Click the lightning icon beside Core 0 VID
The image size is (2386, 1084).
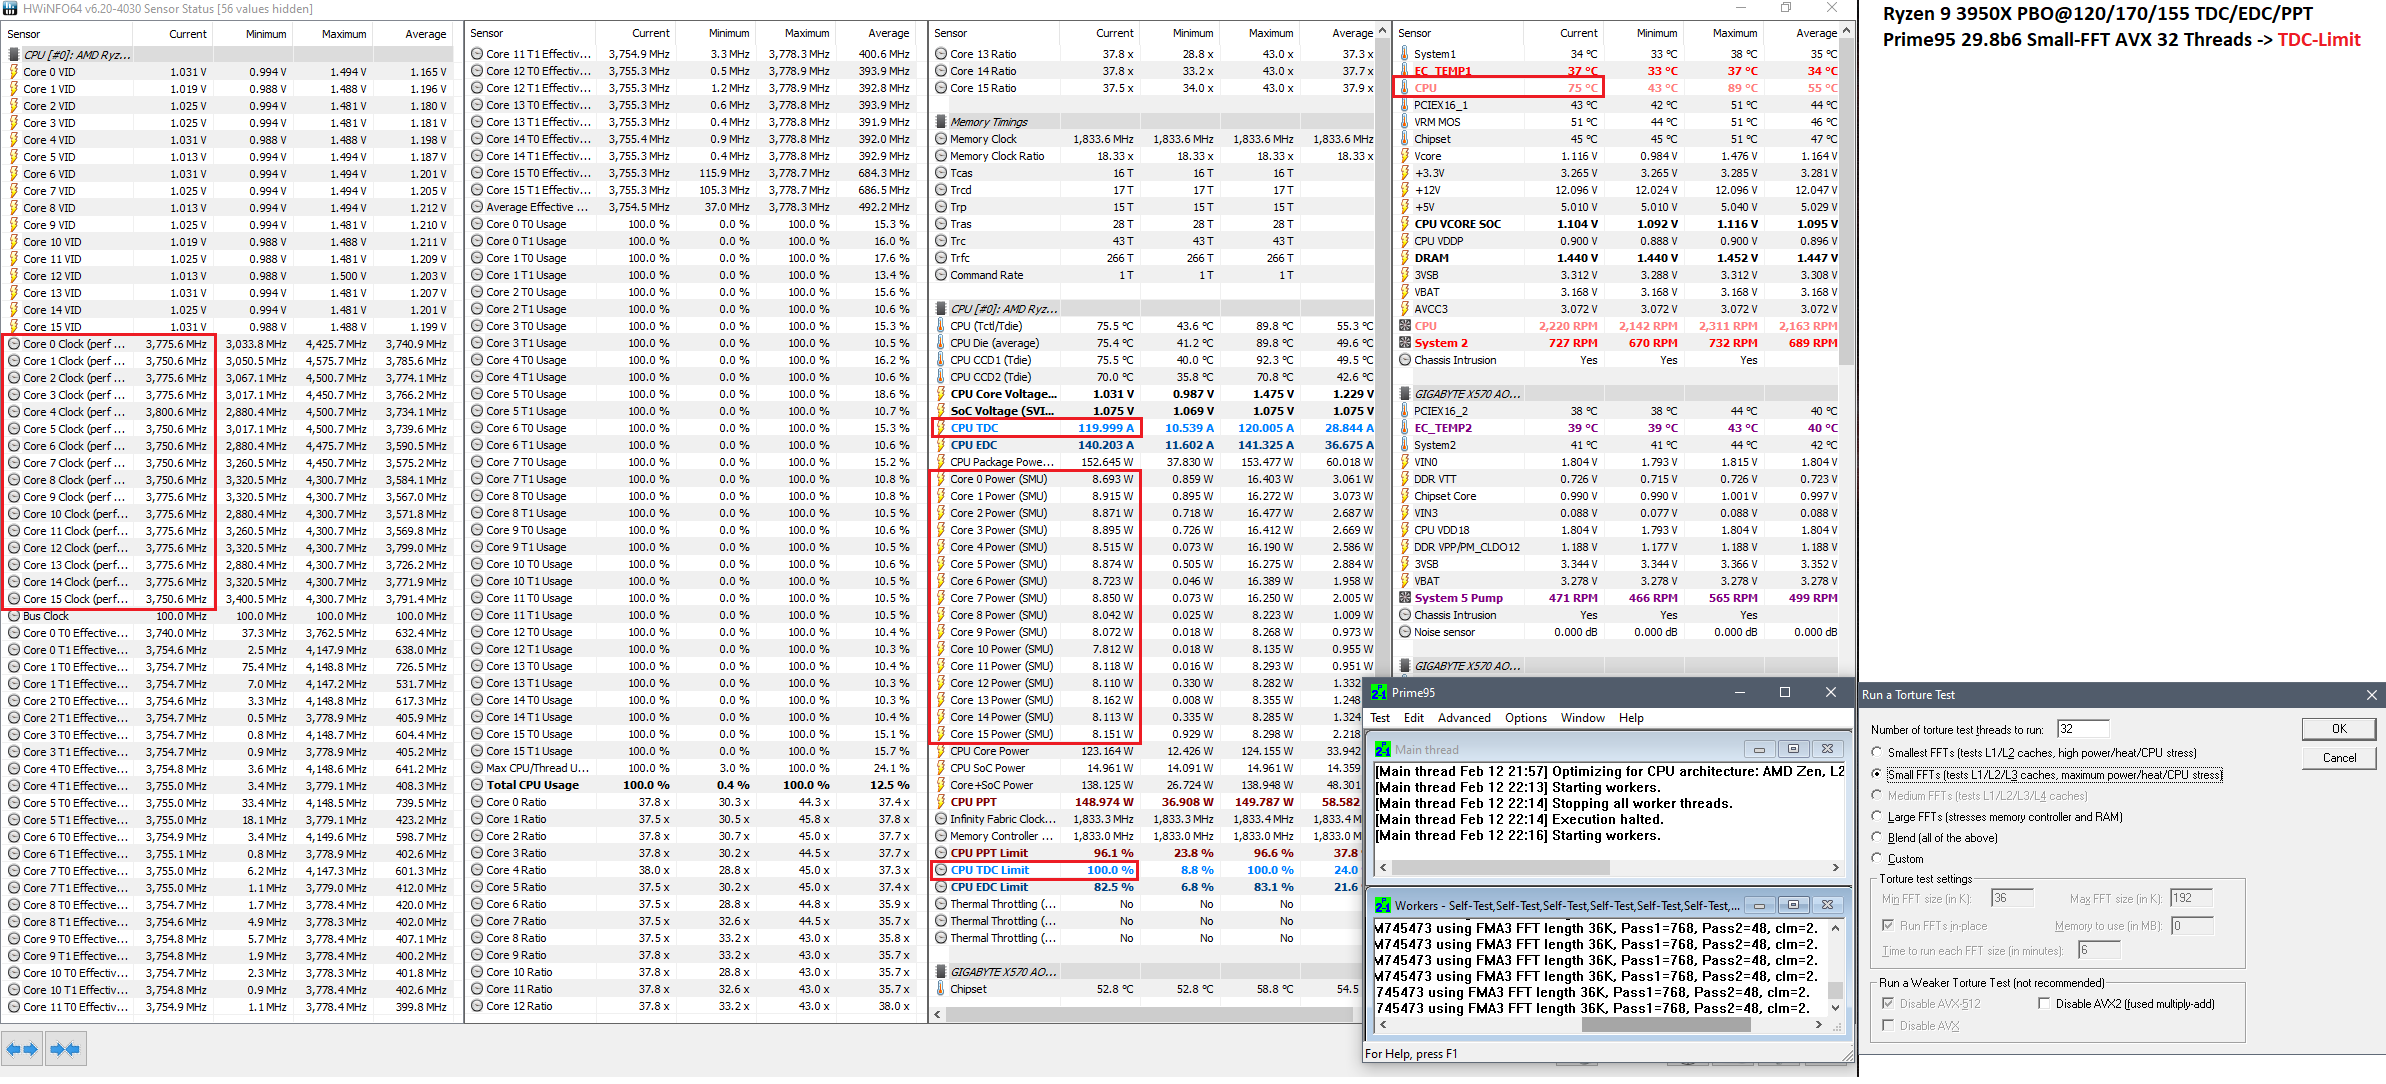point(14,72)
